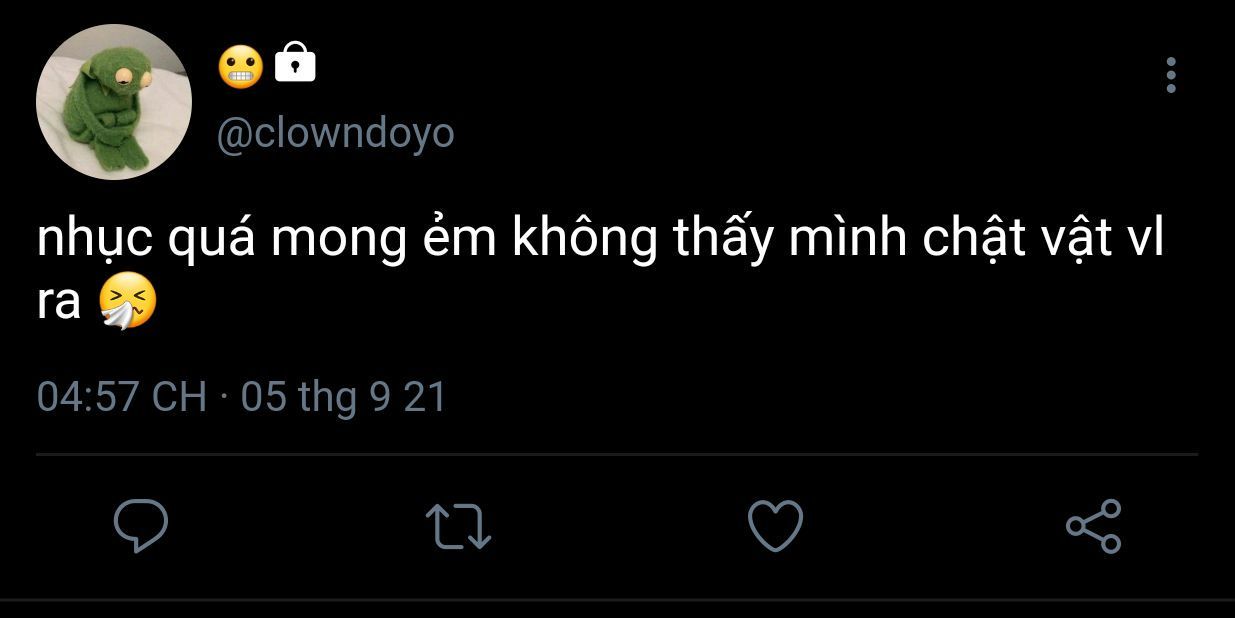Open the Kermit frog profile avatar

113,102
